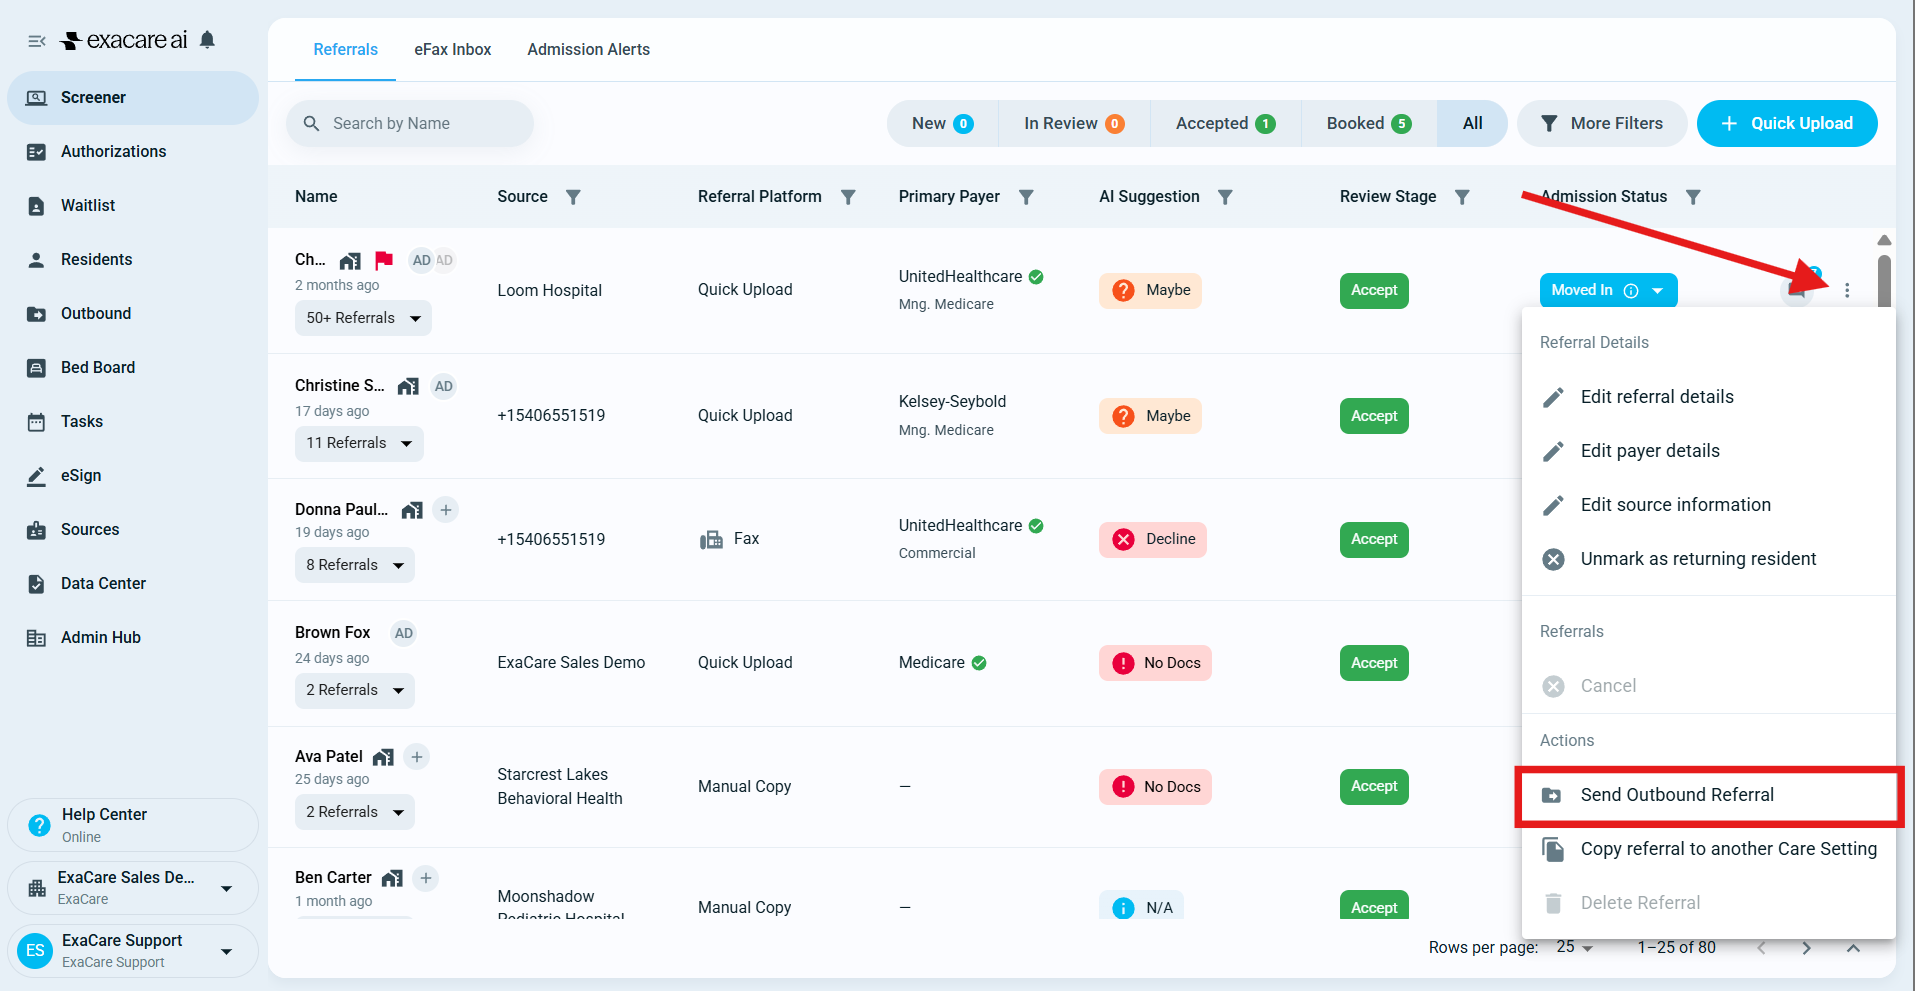Click the eSign pen icon
1915x991 pixels.
point(36,476)
